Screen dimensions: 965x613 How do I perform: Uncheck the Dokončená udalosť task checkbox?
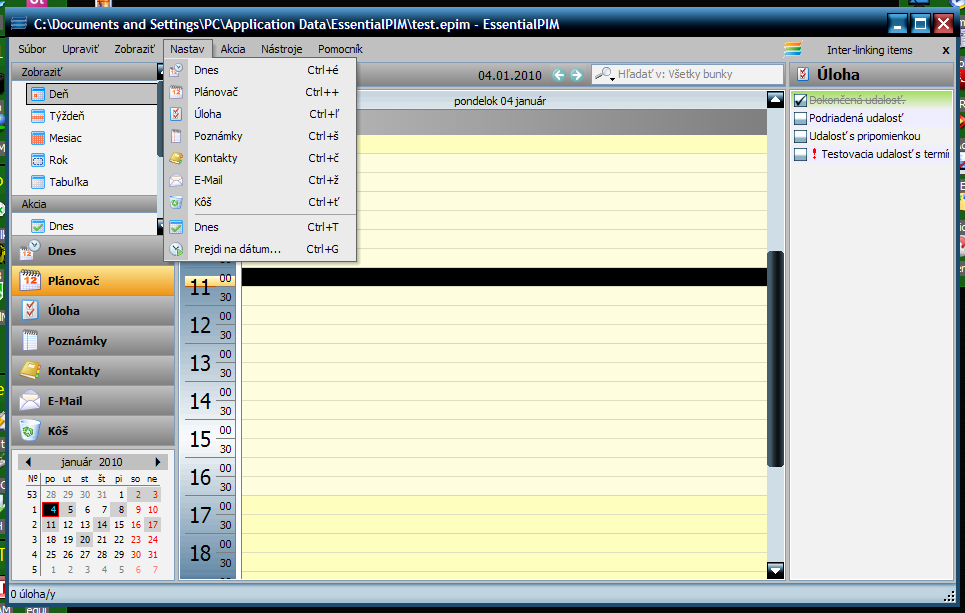(800, 100)
